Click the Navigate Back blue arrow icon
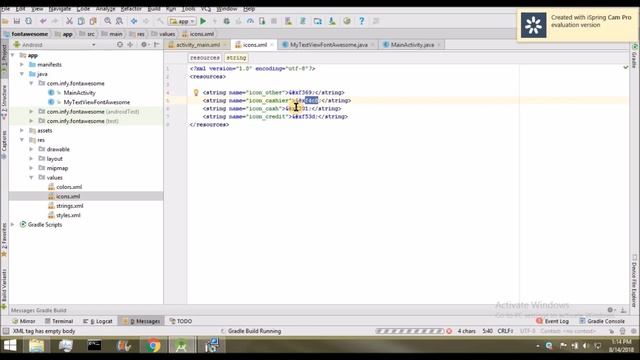 pyautogui.click(x=134, y=21)
